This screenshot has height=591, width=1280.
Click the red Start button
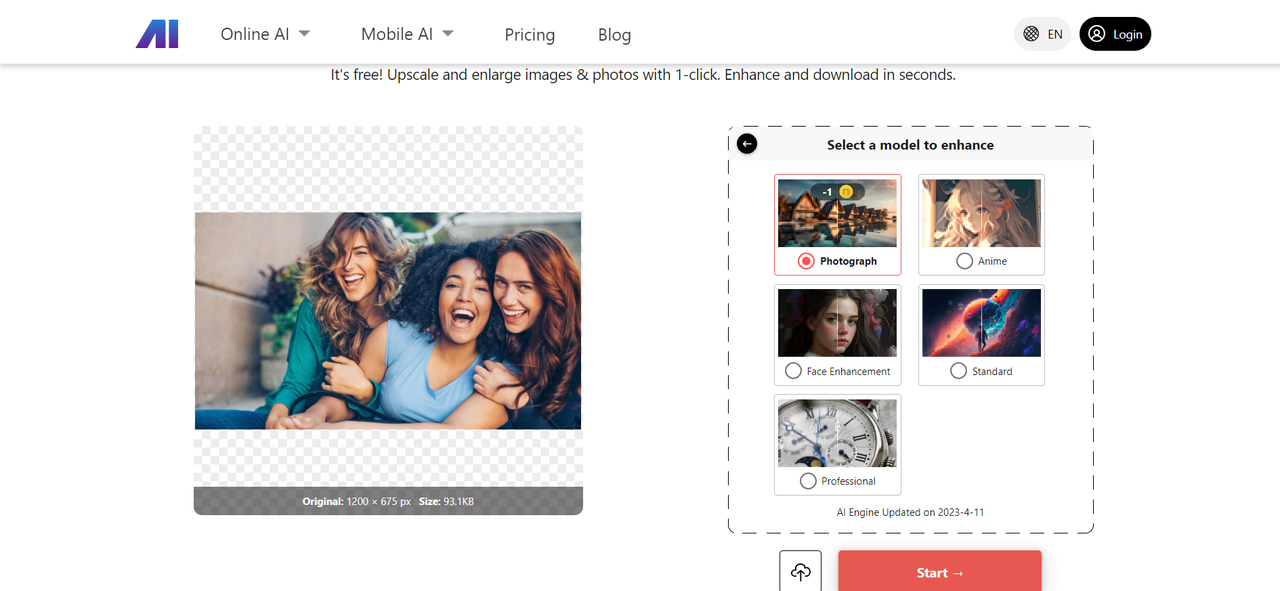[x=940, y=572]
